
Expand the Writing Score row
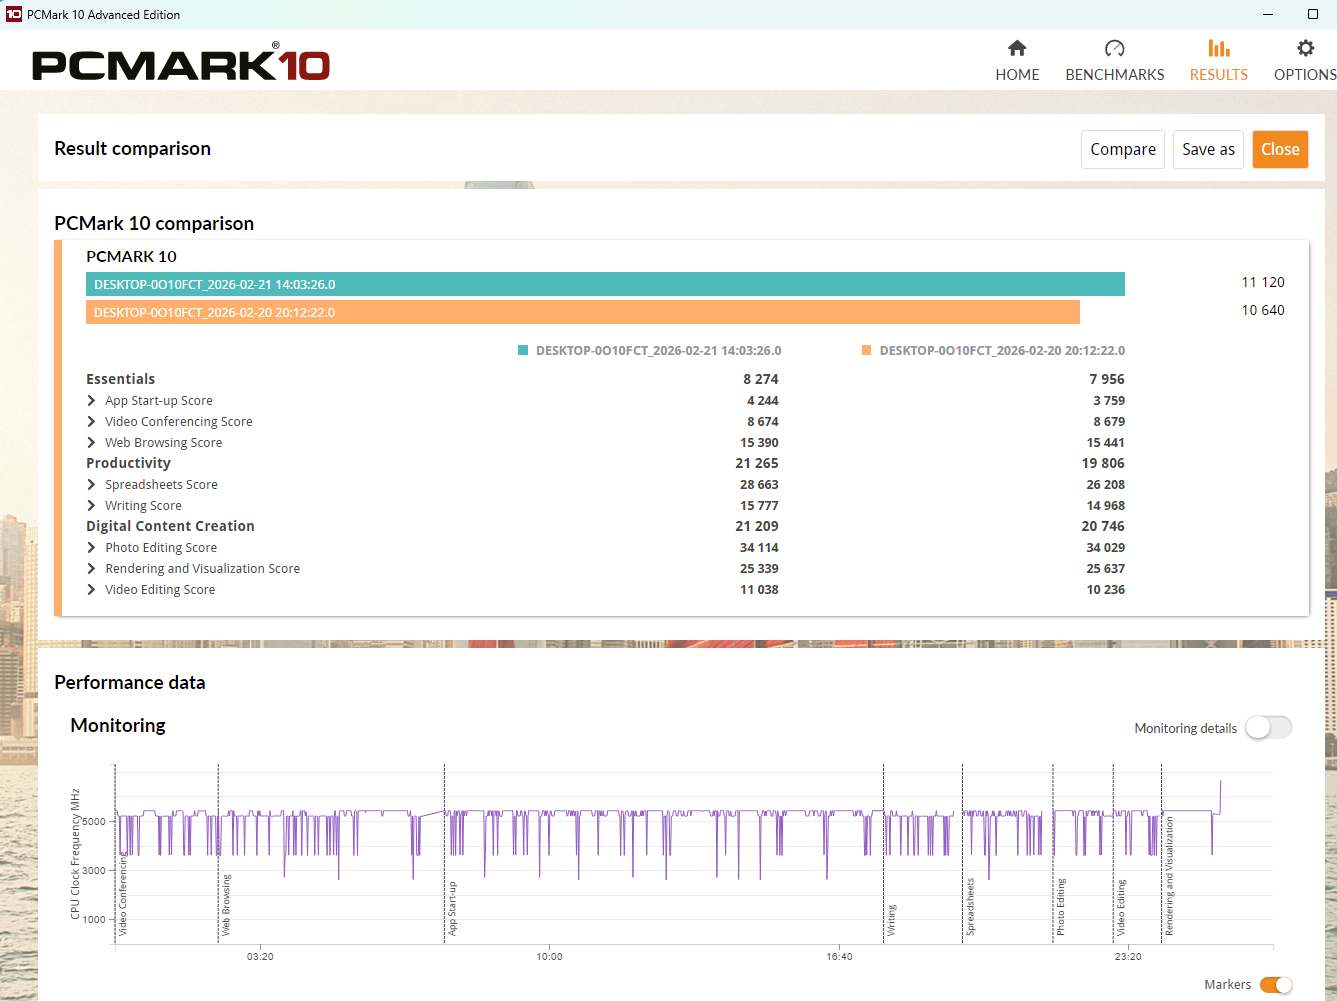pos(91,506)
